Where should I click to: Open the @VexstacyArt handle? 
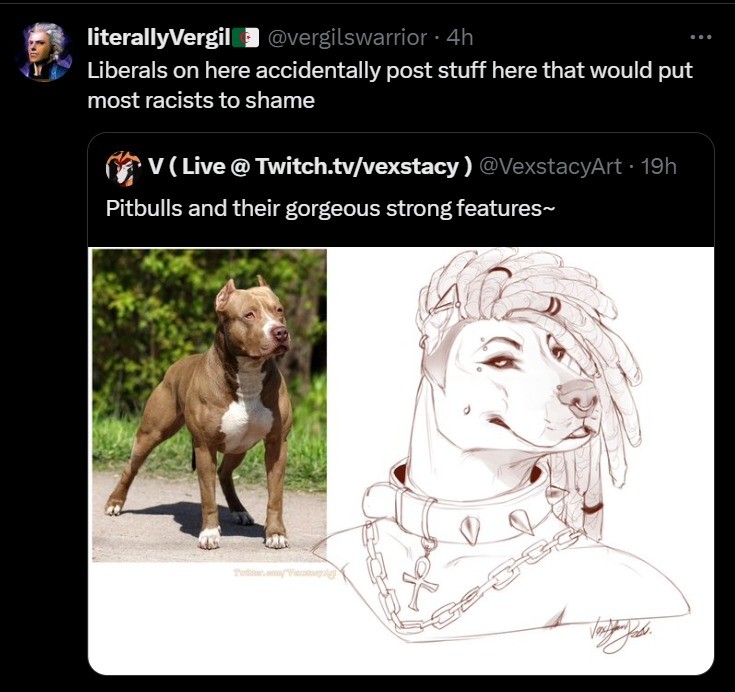click(551, 166)
